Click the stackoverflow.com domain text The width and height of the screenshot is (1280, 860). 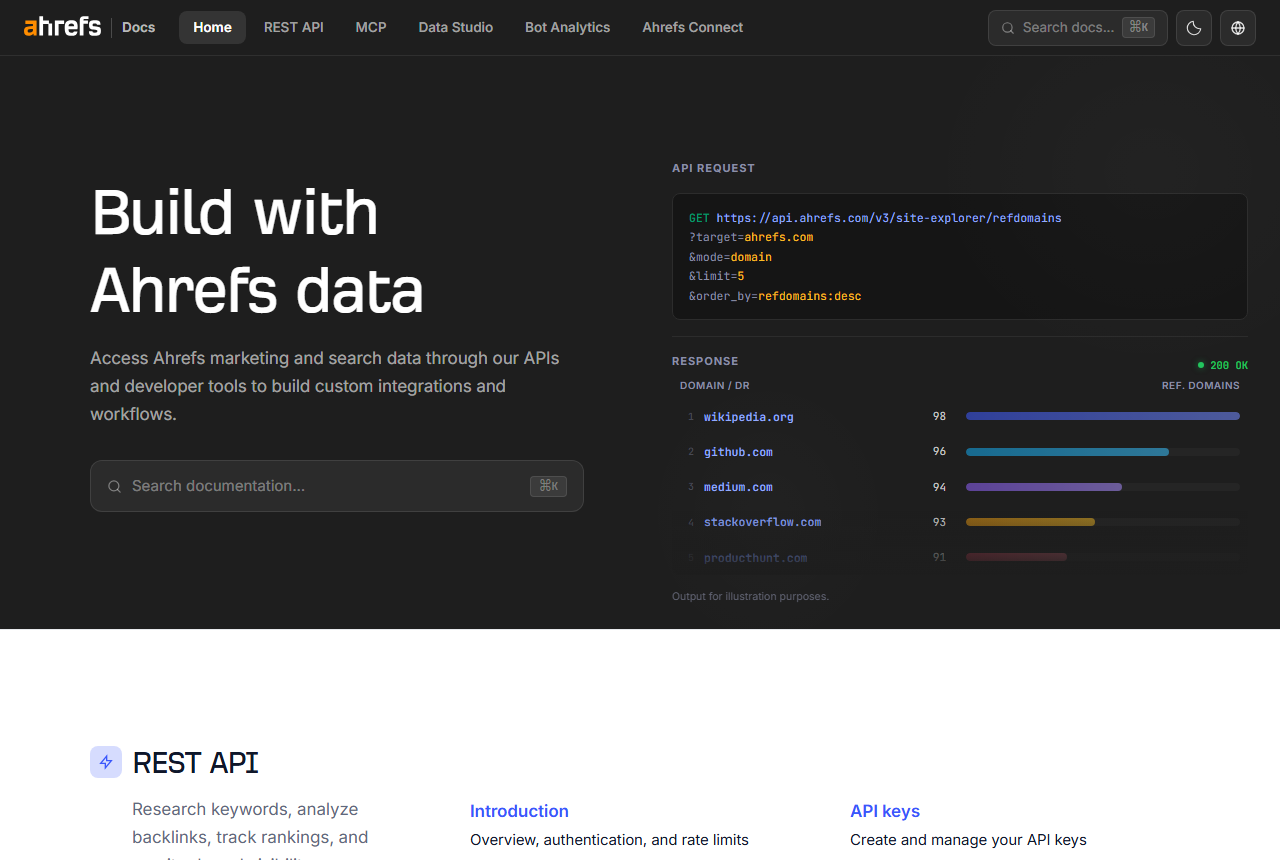(763, 522)
